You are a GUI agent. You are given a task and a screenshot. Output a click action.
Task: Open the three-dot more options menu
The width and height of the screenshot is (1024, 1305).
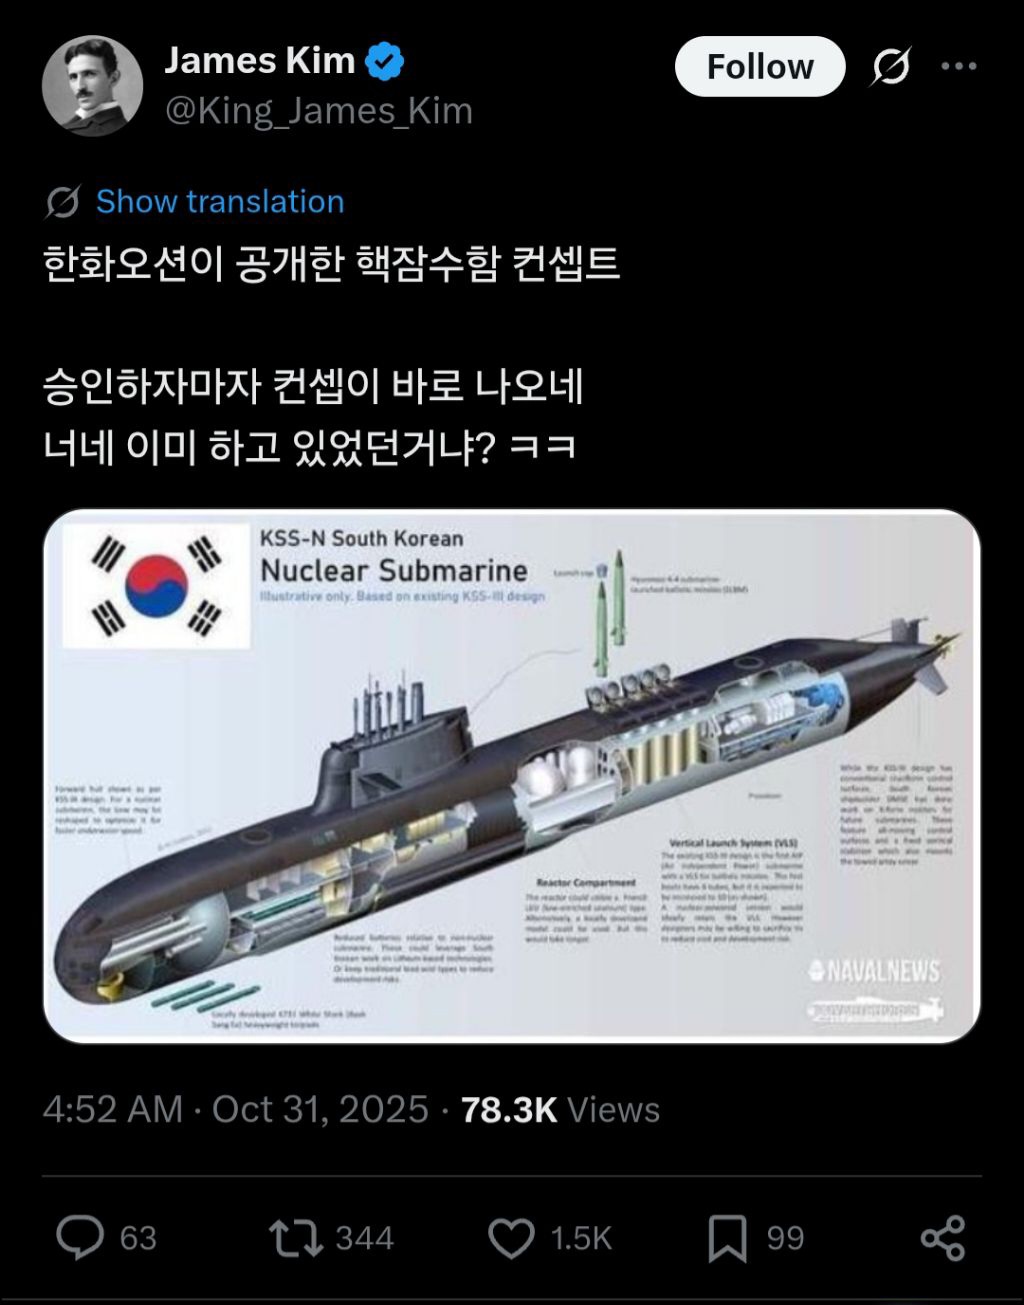point(959,66)
